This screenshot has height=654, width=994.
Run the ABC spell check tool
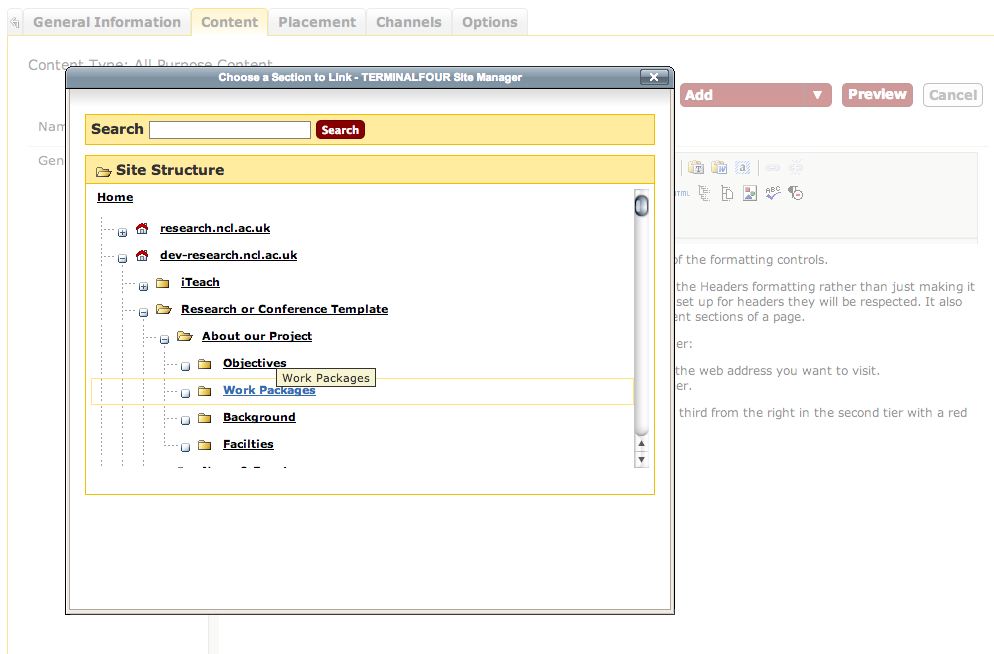[x=773, y=193]
